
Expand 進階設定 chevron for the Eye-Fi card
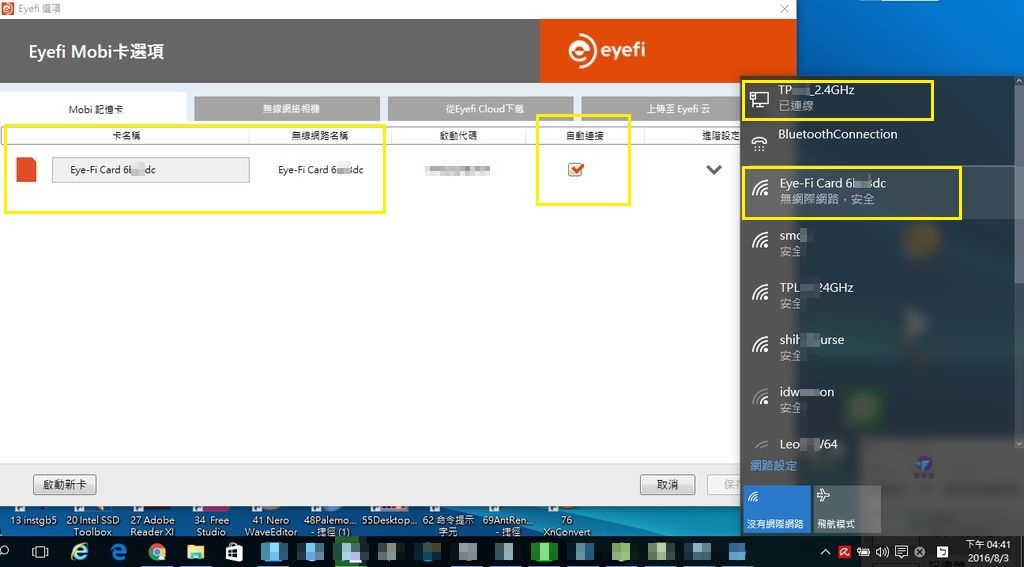[x=714, y=170]
